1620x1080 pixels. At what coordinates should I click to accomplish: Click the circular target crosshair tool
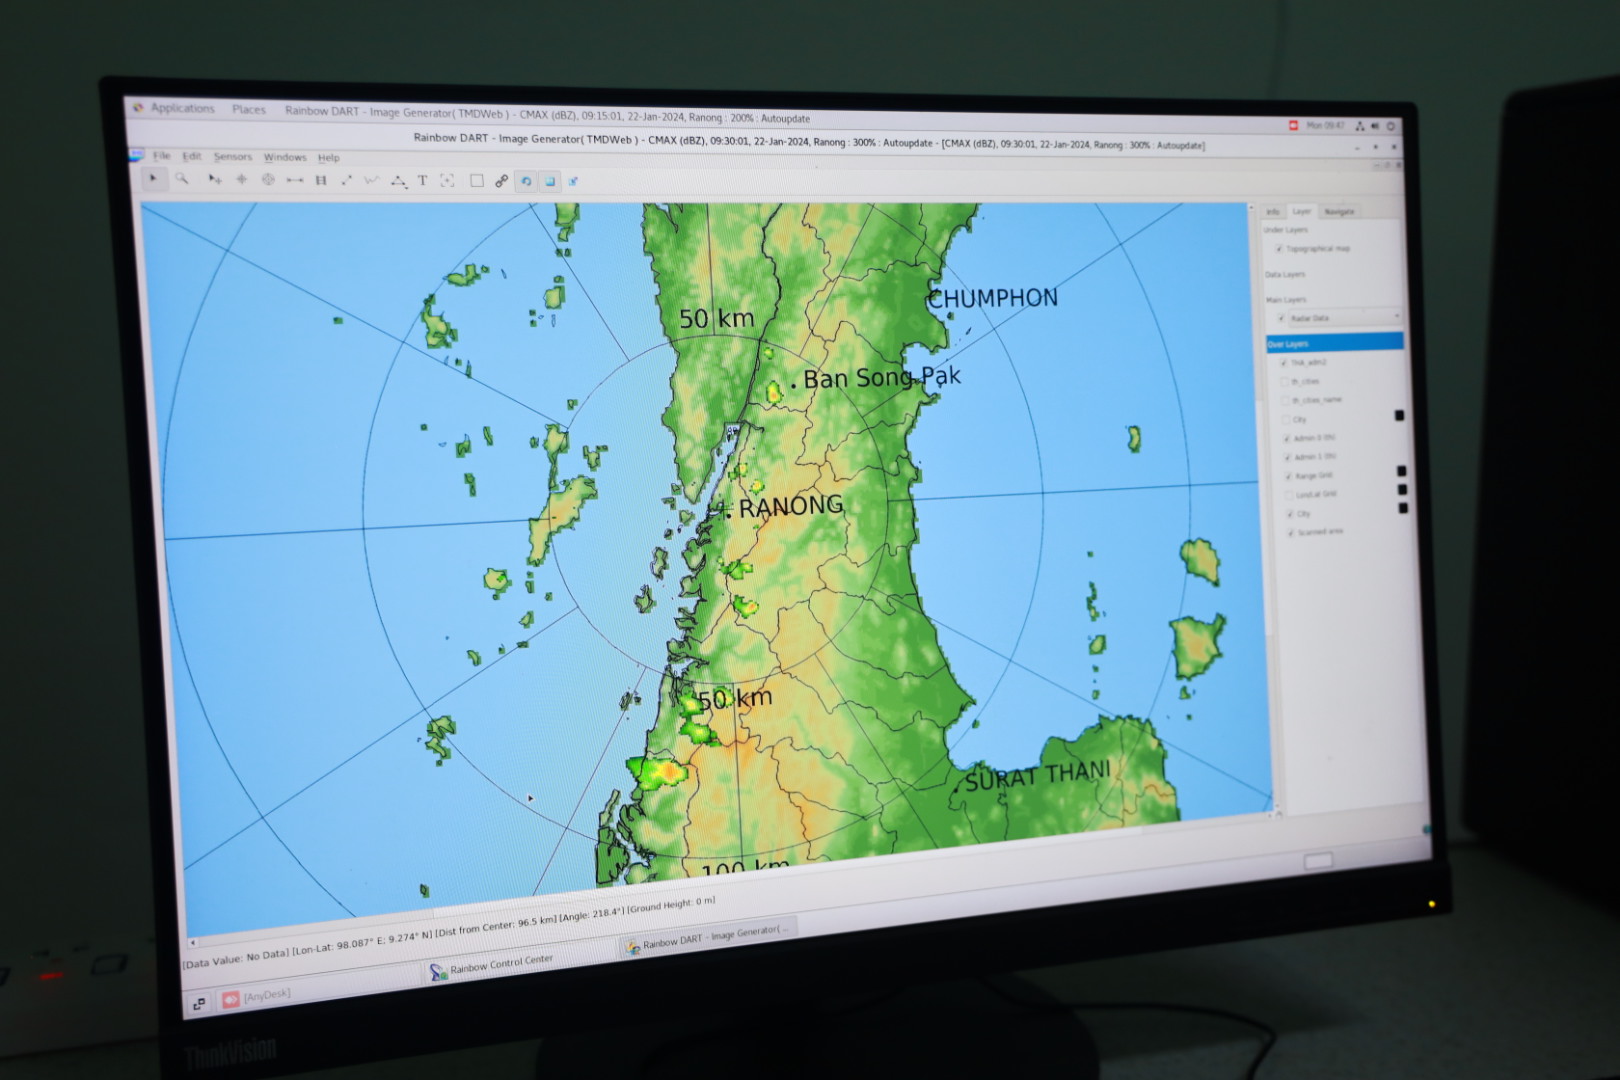267,180
